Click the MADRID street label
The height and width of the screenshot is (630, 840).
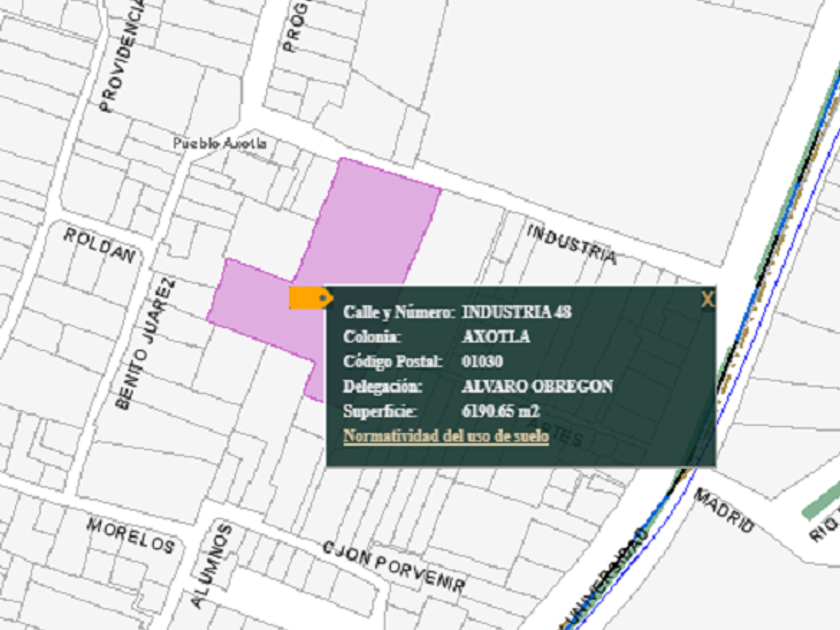pos(724,510)
